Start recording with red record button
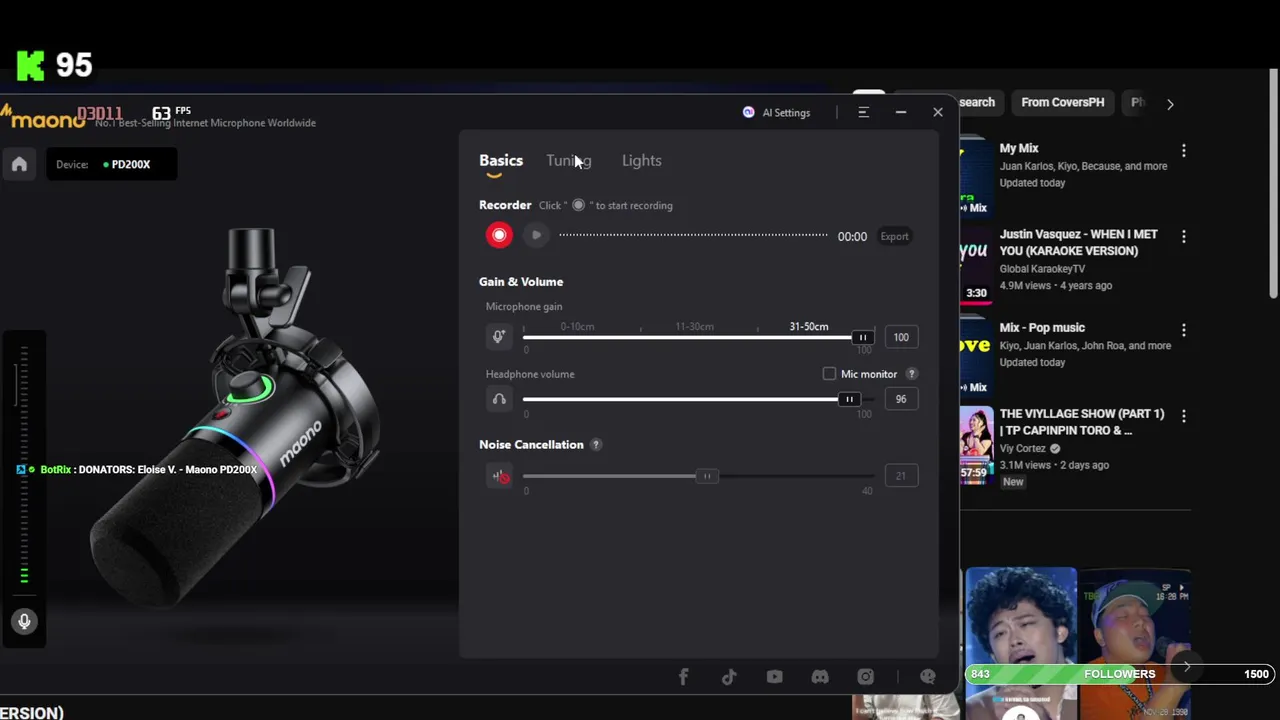 (499, 236)
